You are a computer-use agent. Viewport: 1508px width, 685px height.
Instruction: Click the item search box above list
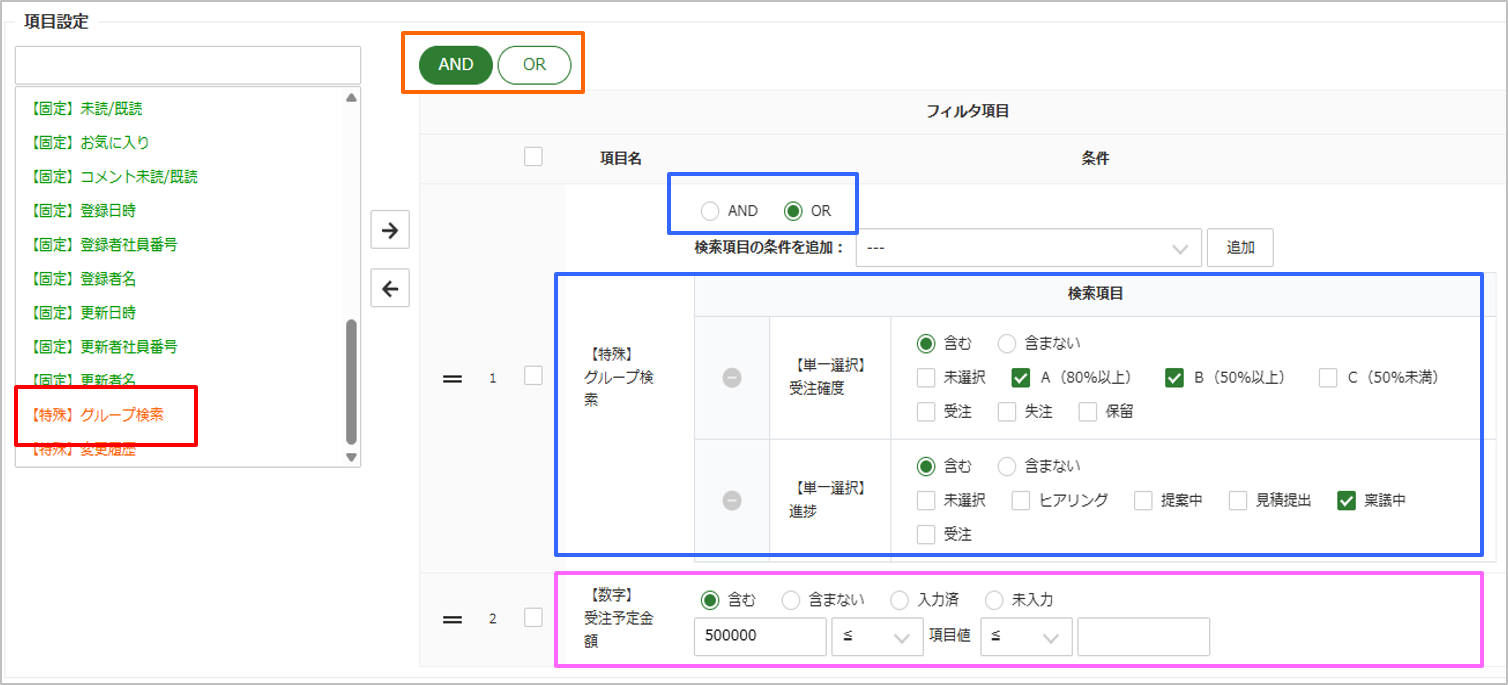point(187,65)
